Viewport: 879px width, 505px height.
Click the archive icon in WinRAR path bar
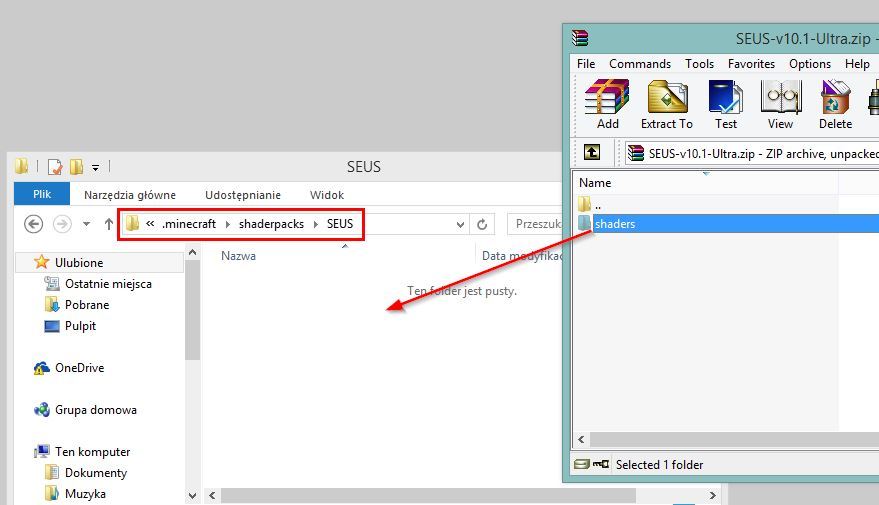point(636,153)
